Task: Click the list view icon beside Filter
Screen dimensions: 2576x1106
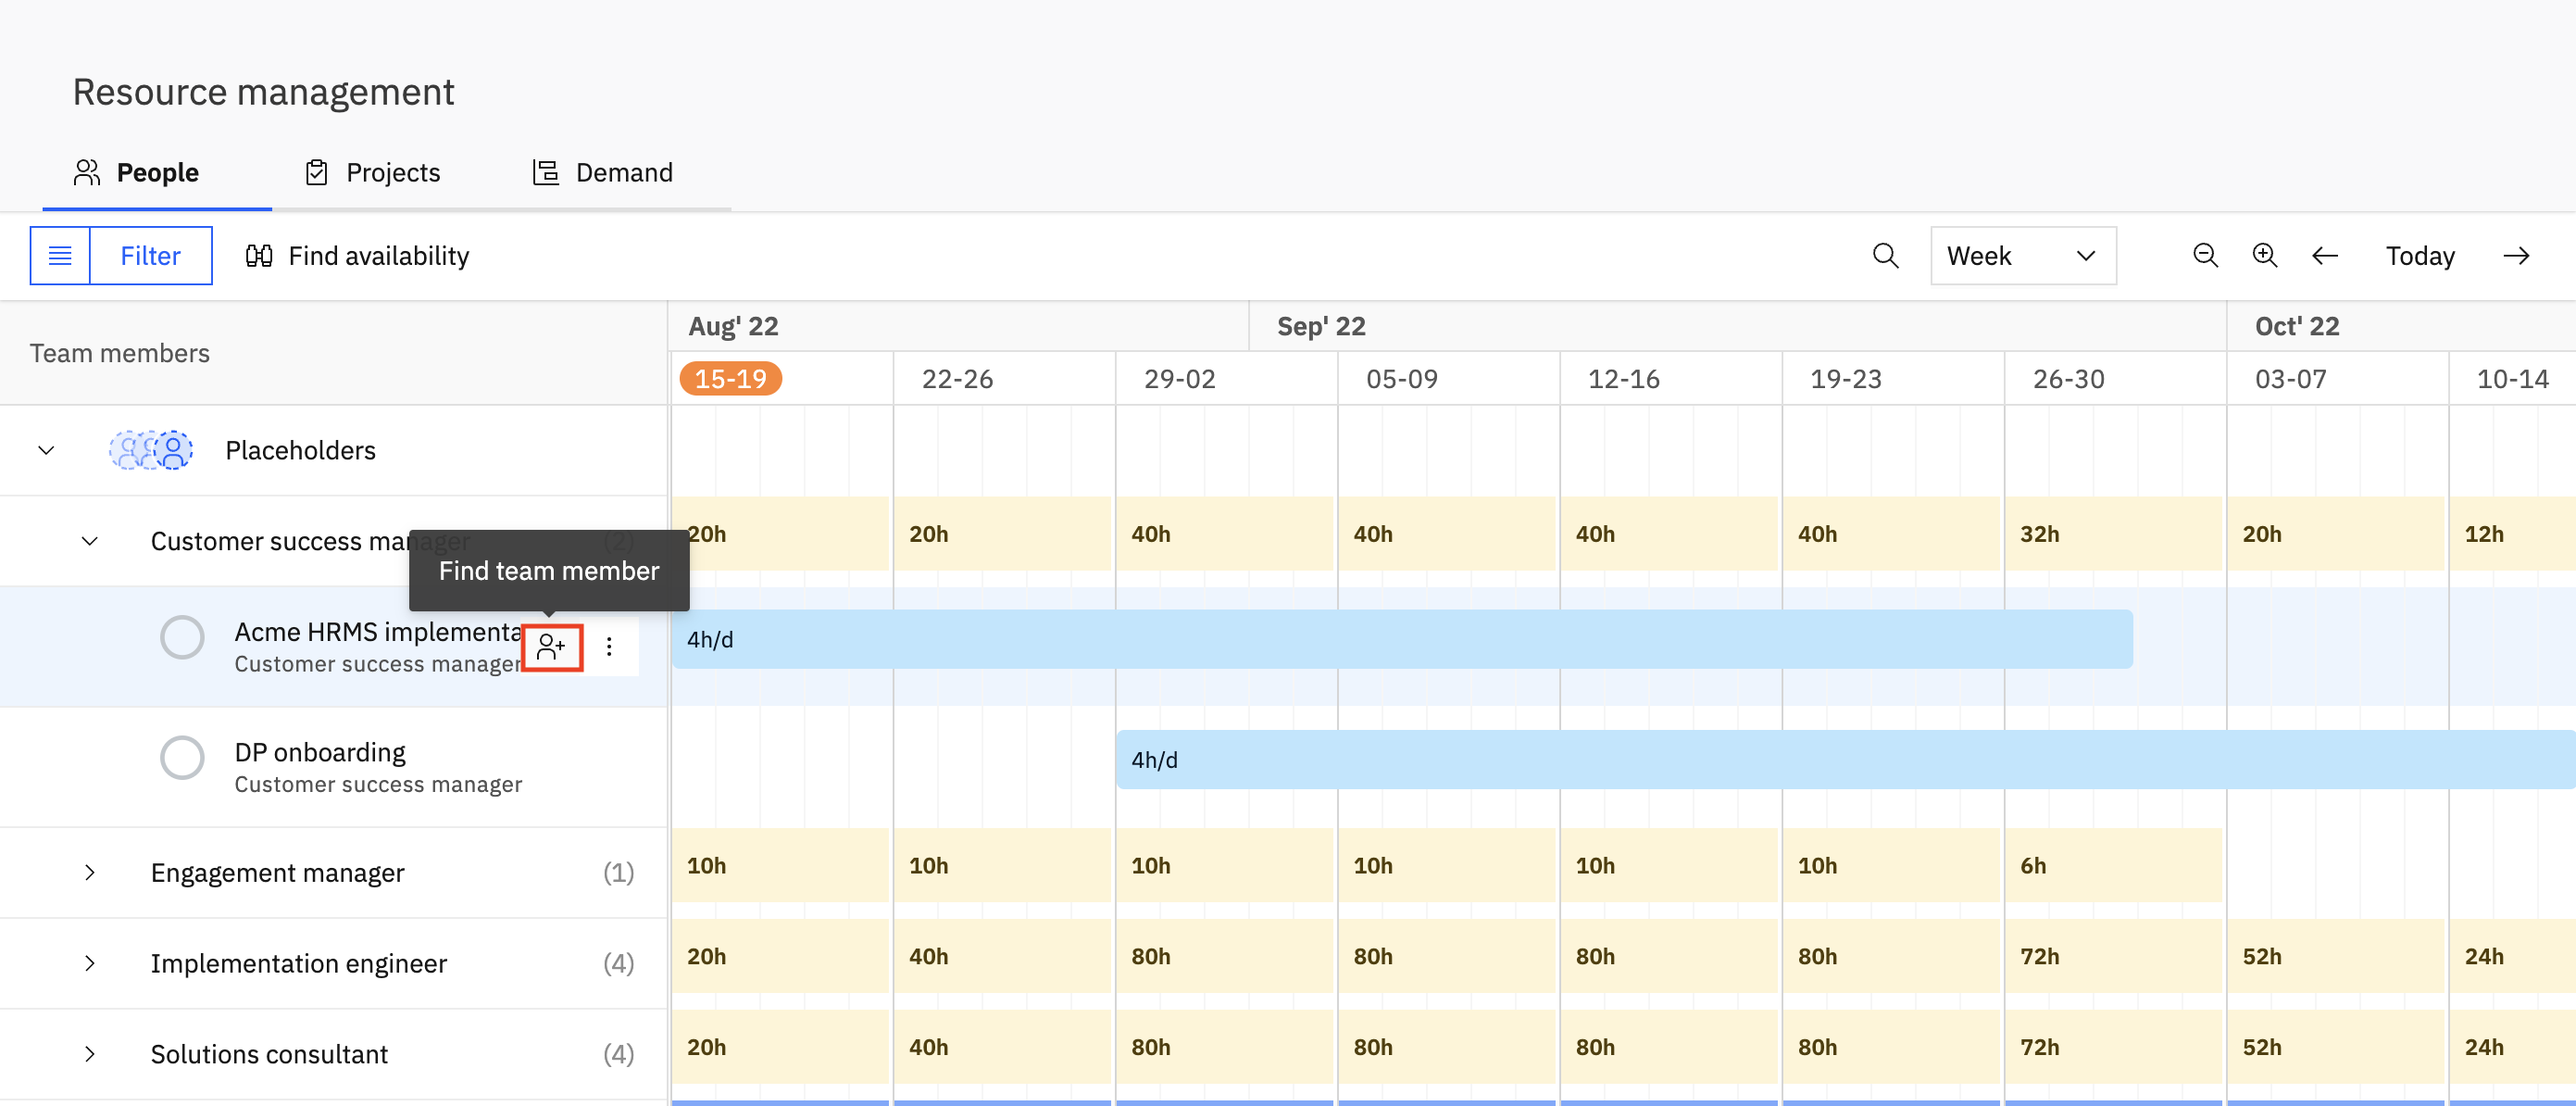Action: (x=60, y=256)
